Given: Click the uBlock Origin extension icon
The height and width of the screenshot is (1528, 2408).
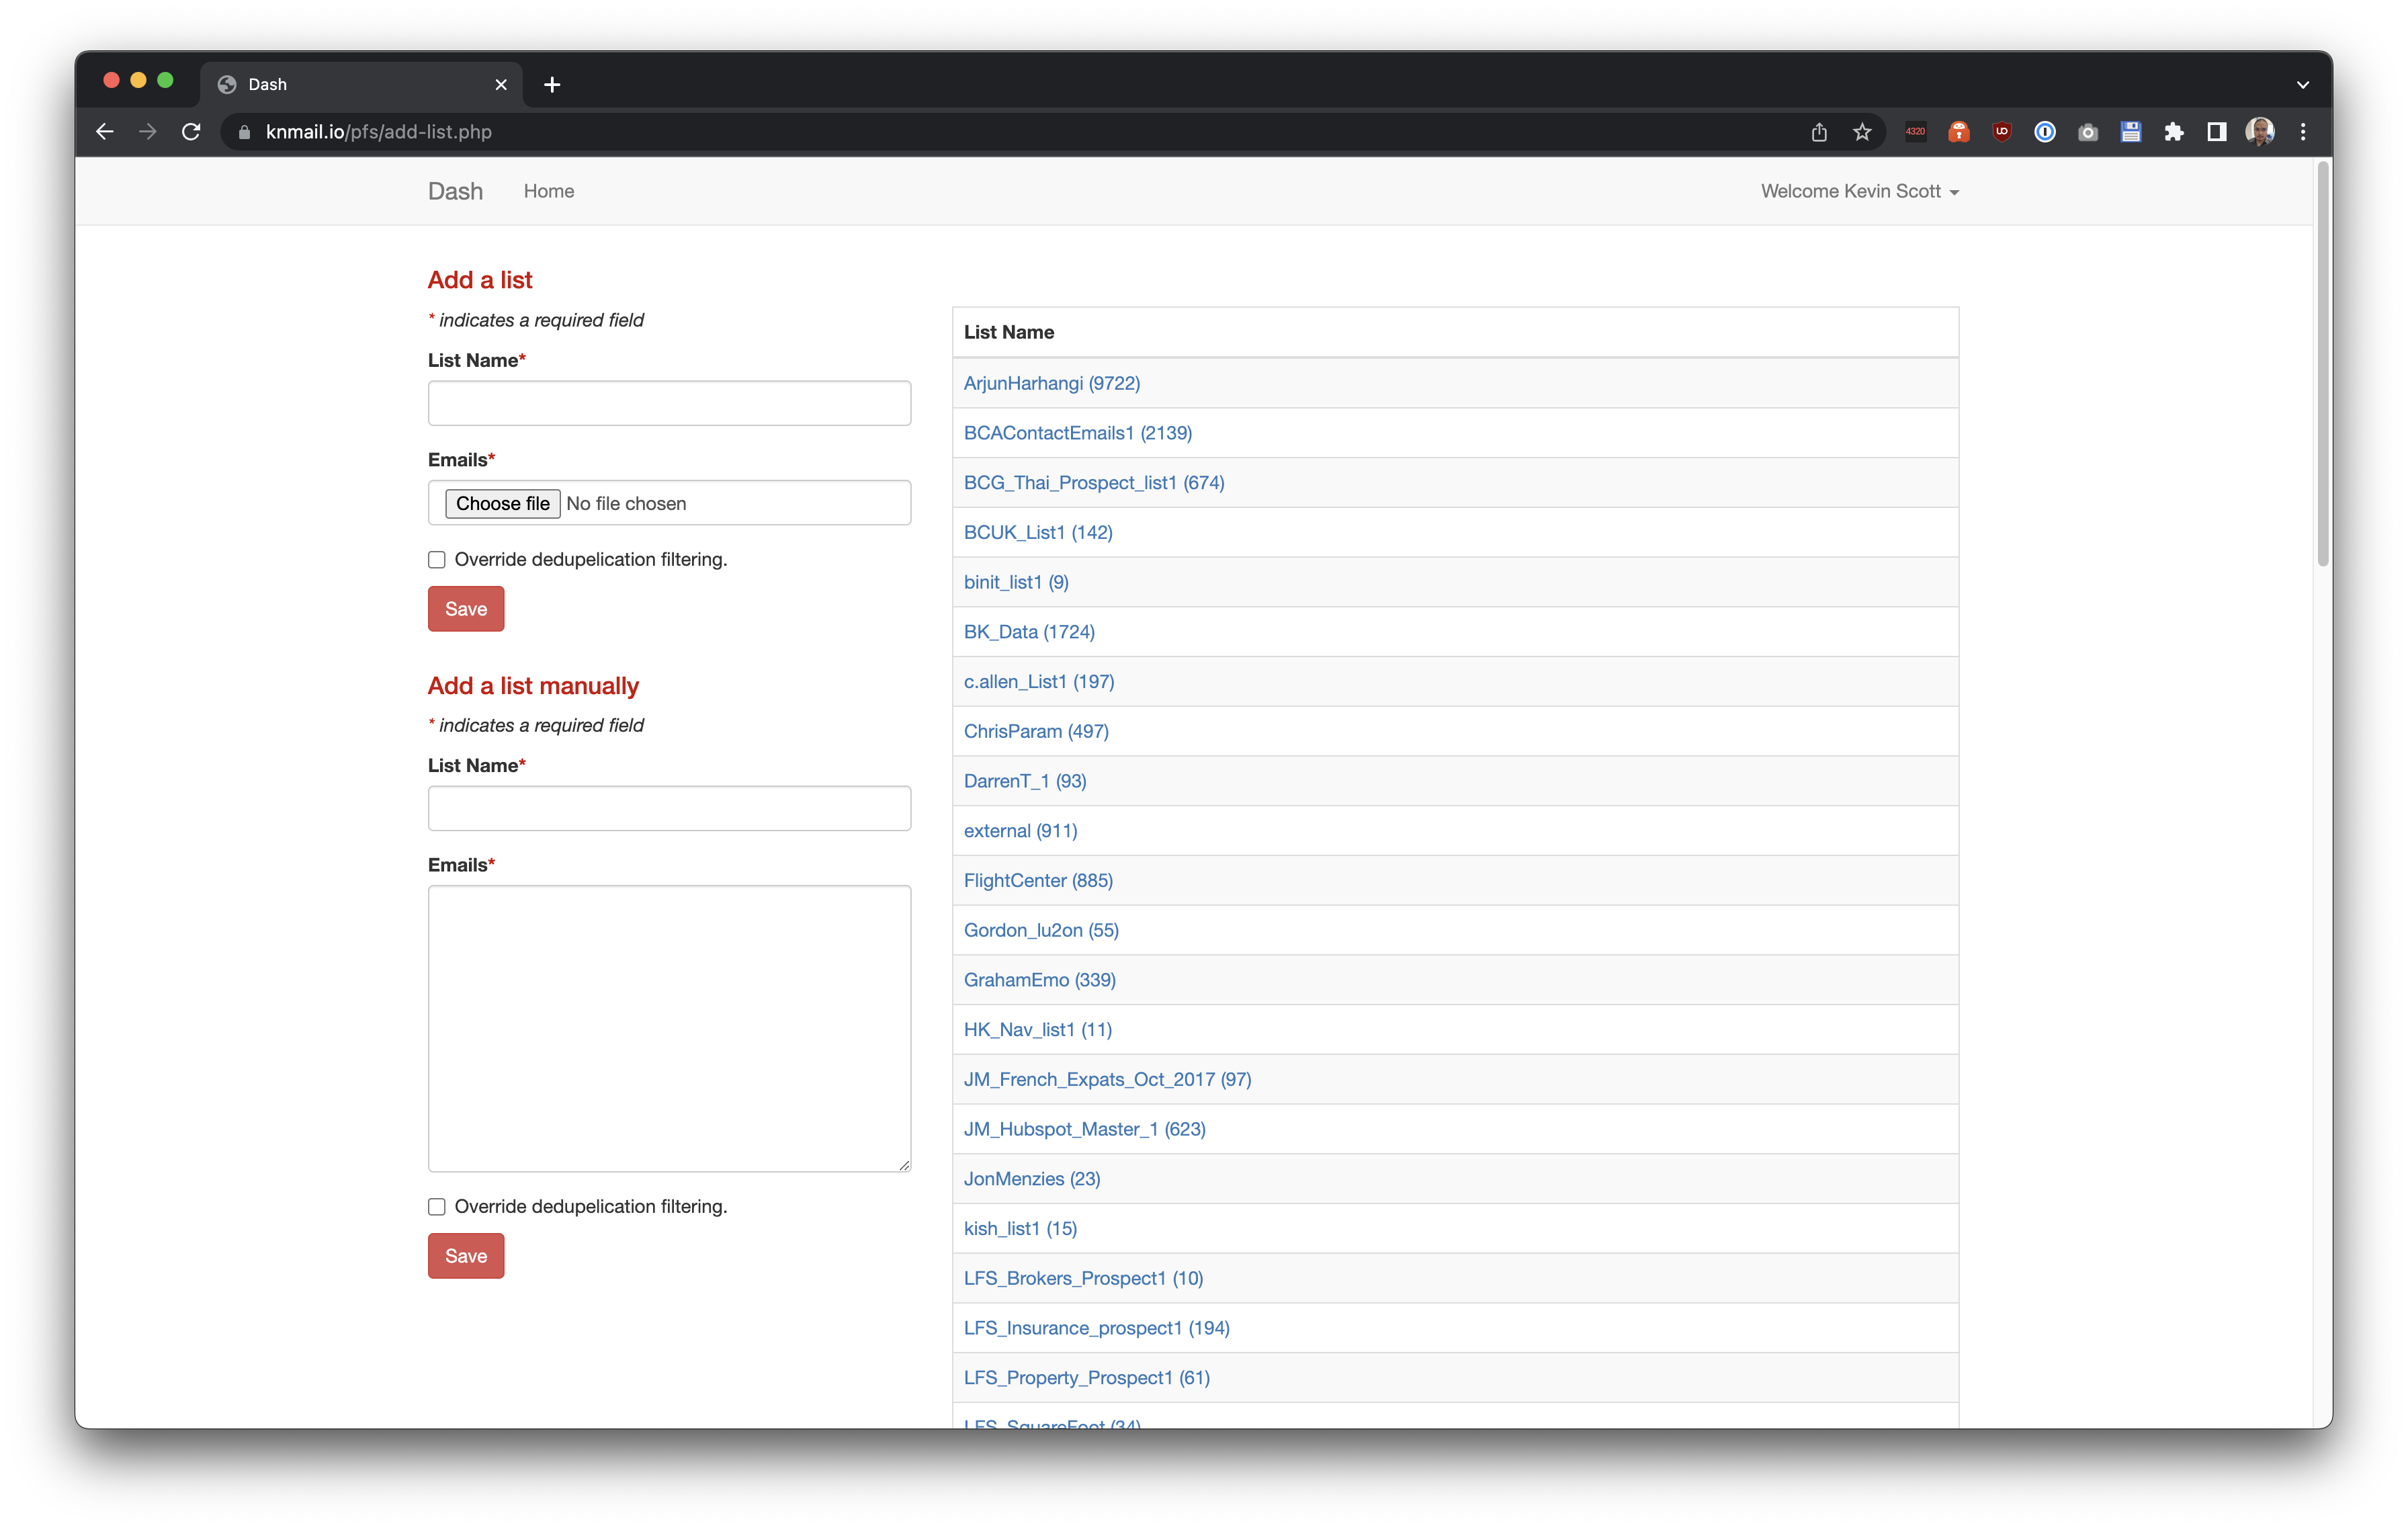Looking at the screenshot, I should click(2001, 132).
